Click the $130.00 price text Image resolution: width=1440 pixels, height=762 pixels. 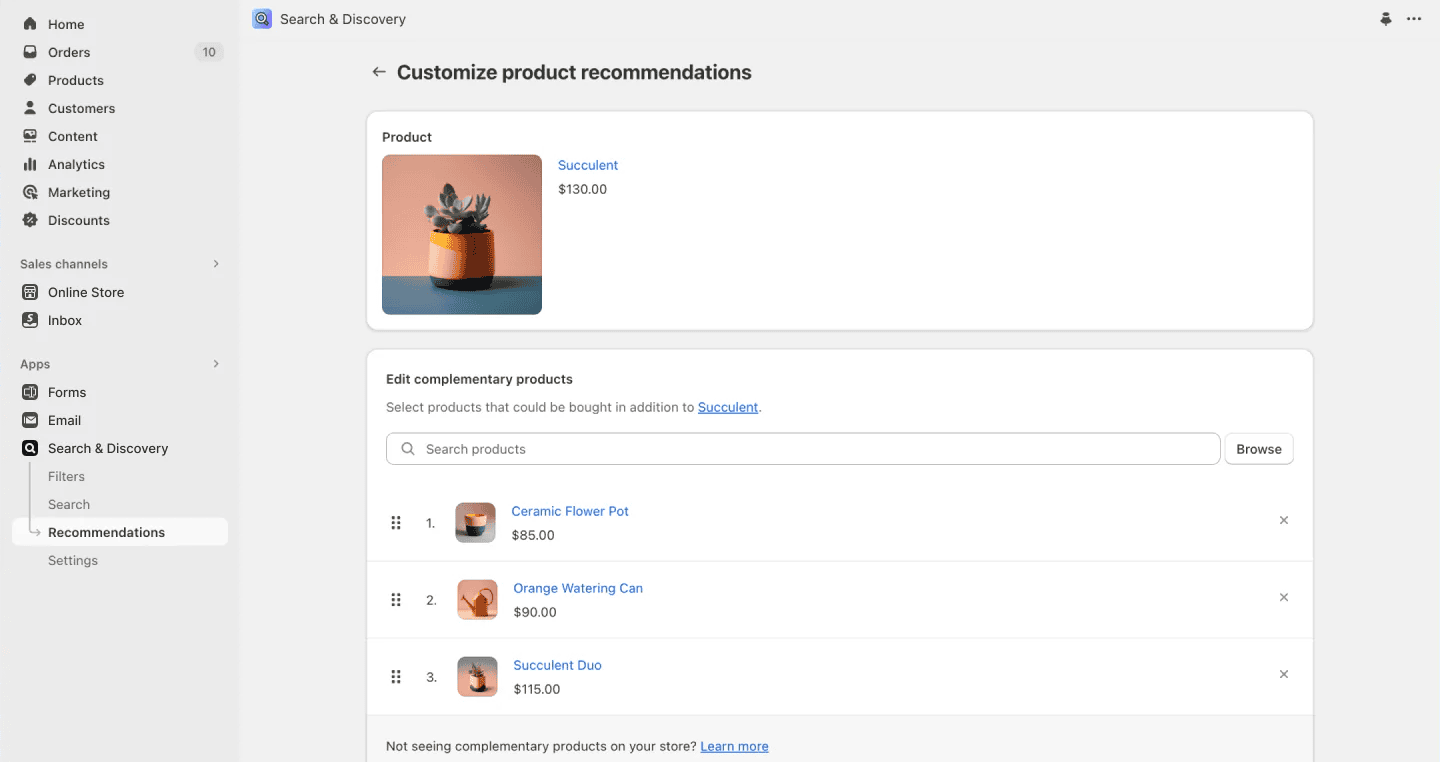582,189
